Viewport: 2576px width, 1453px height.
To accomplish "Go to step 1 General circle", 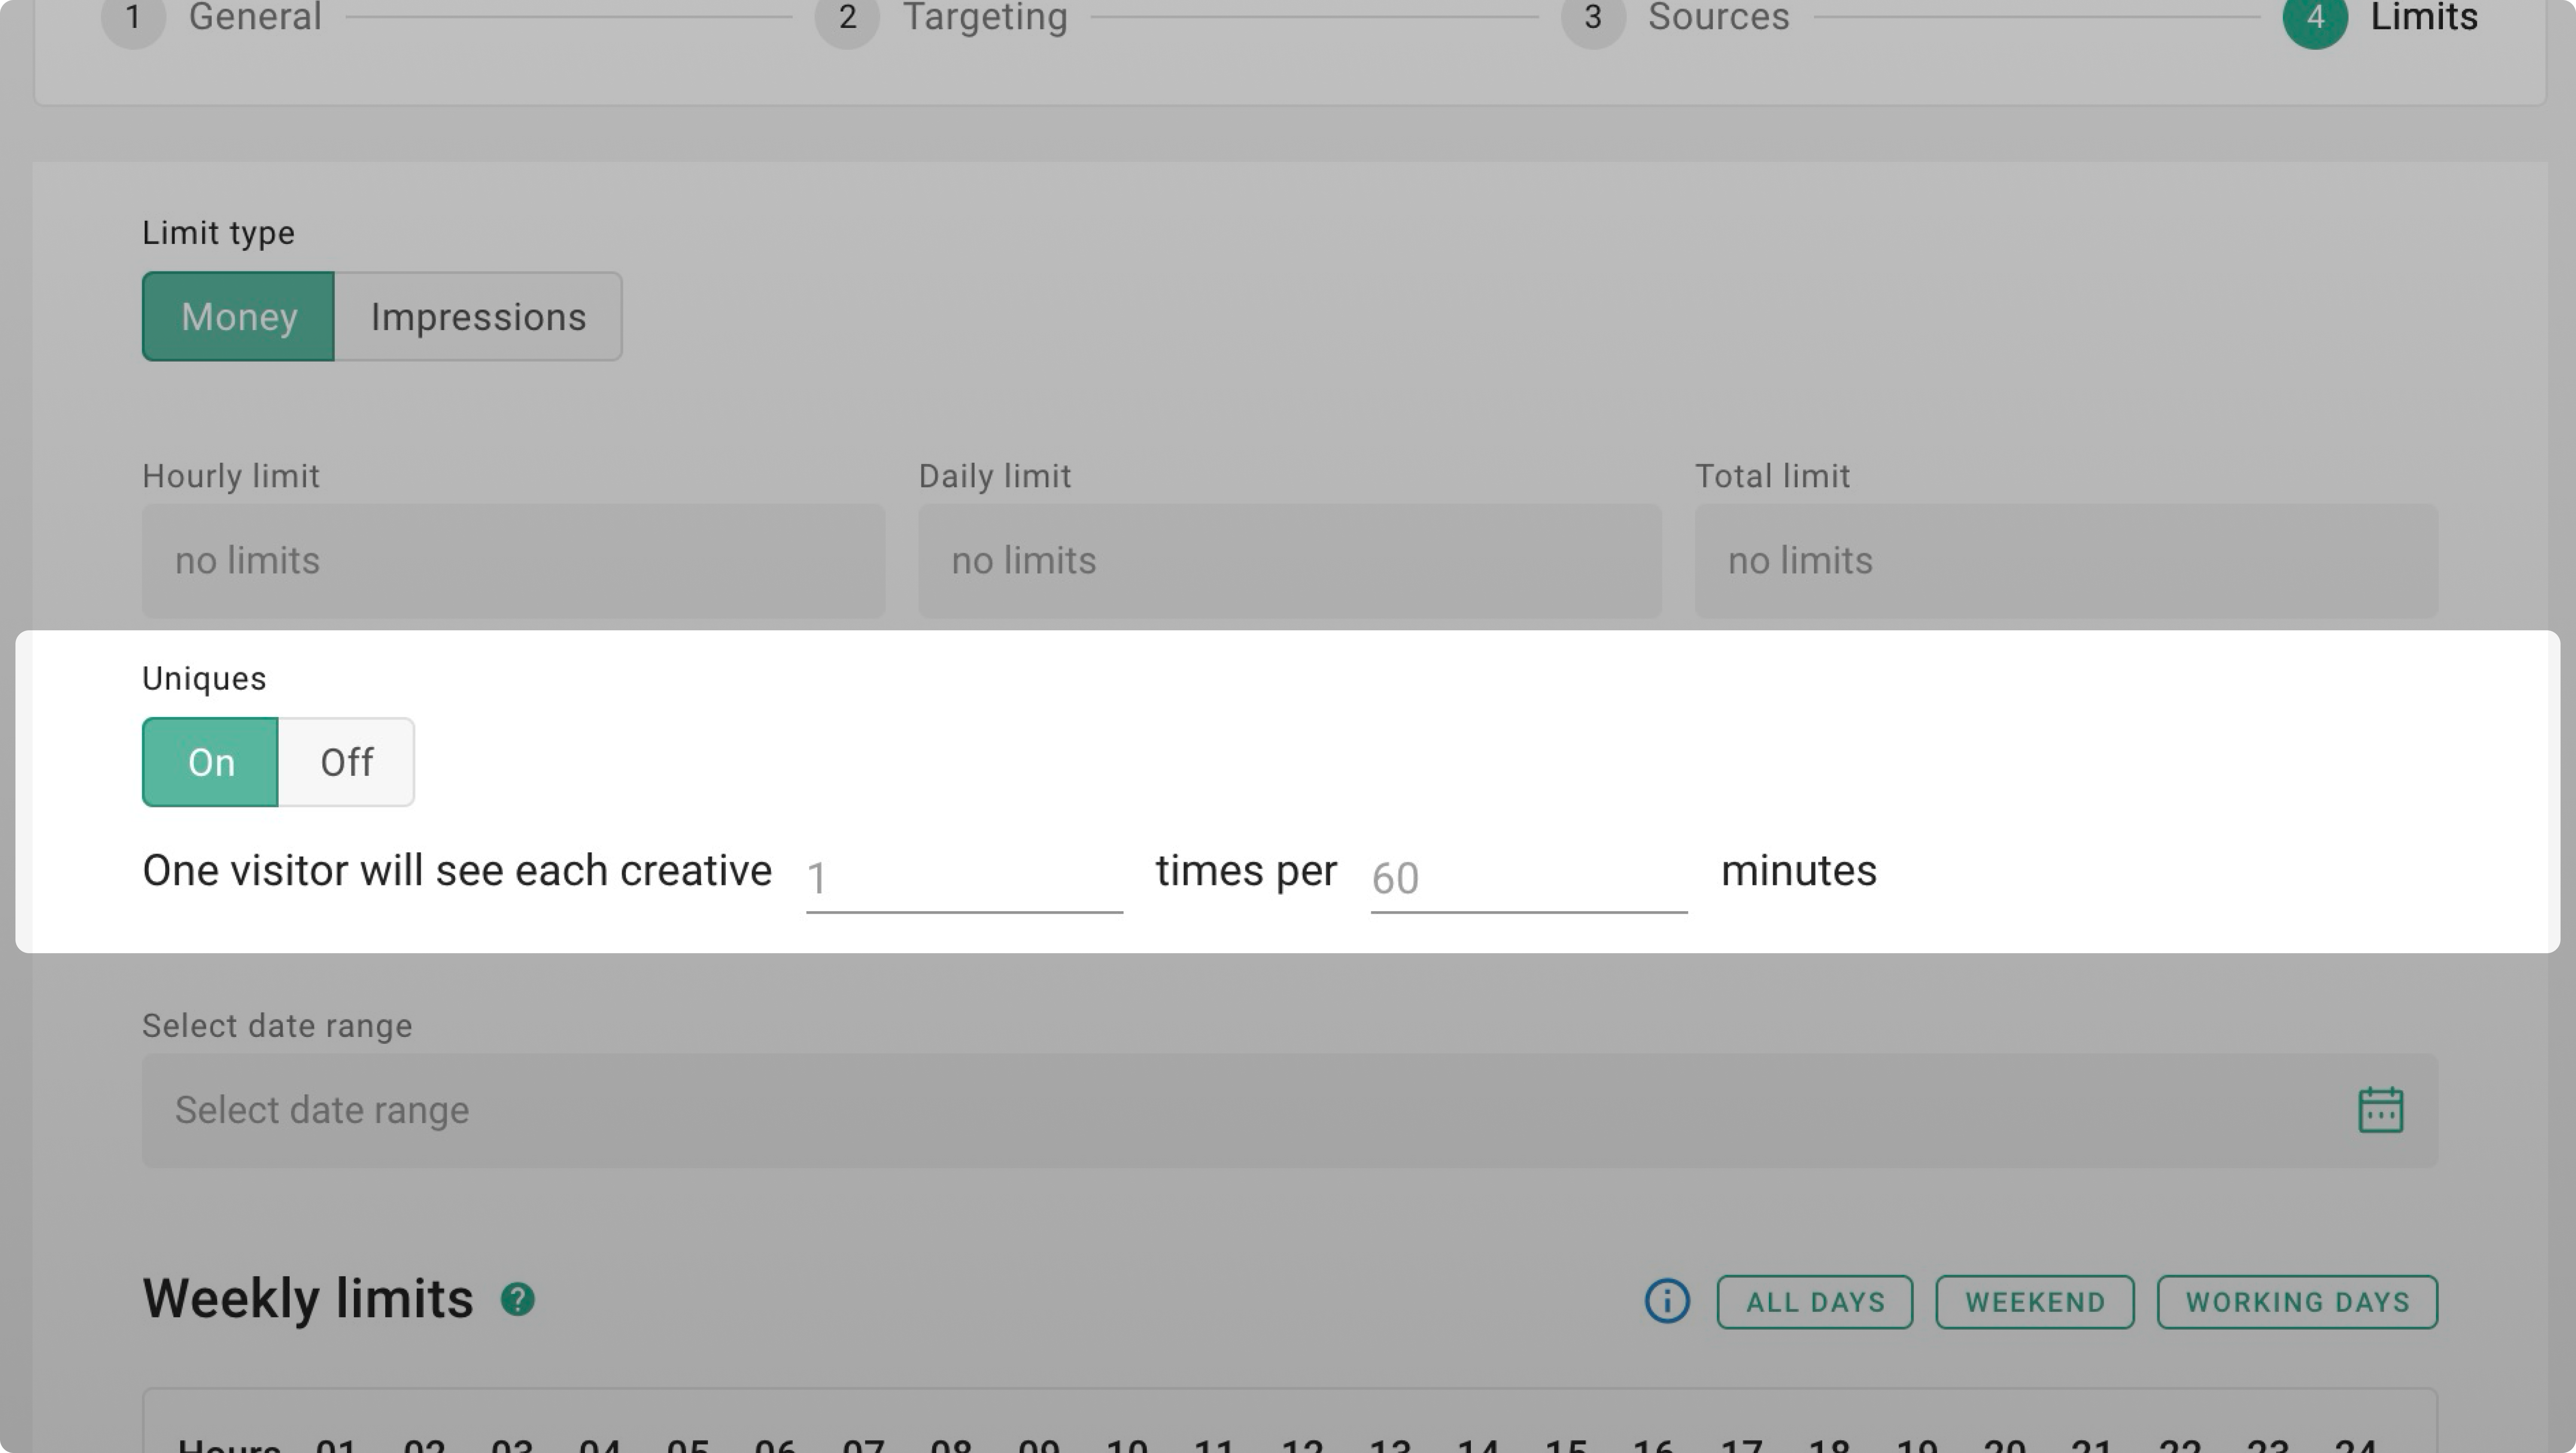I will [x=133, y=18].
